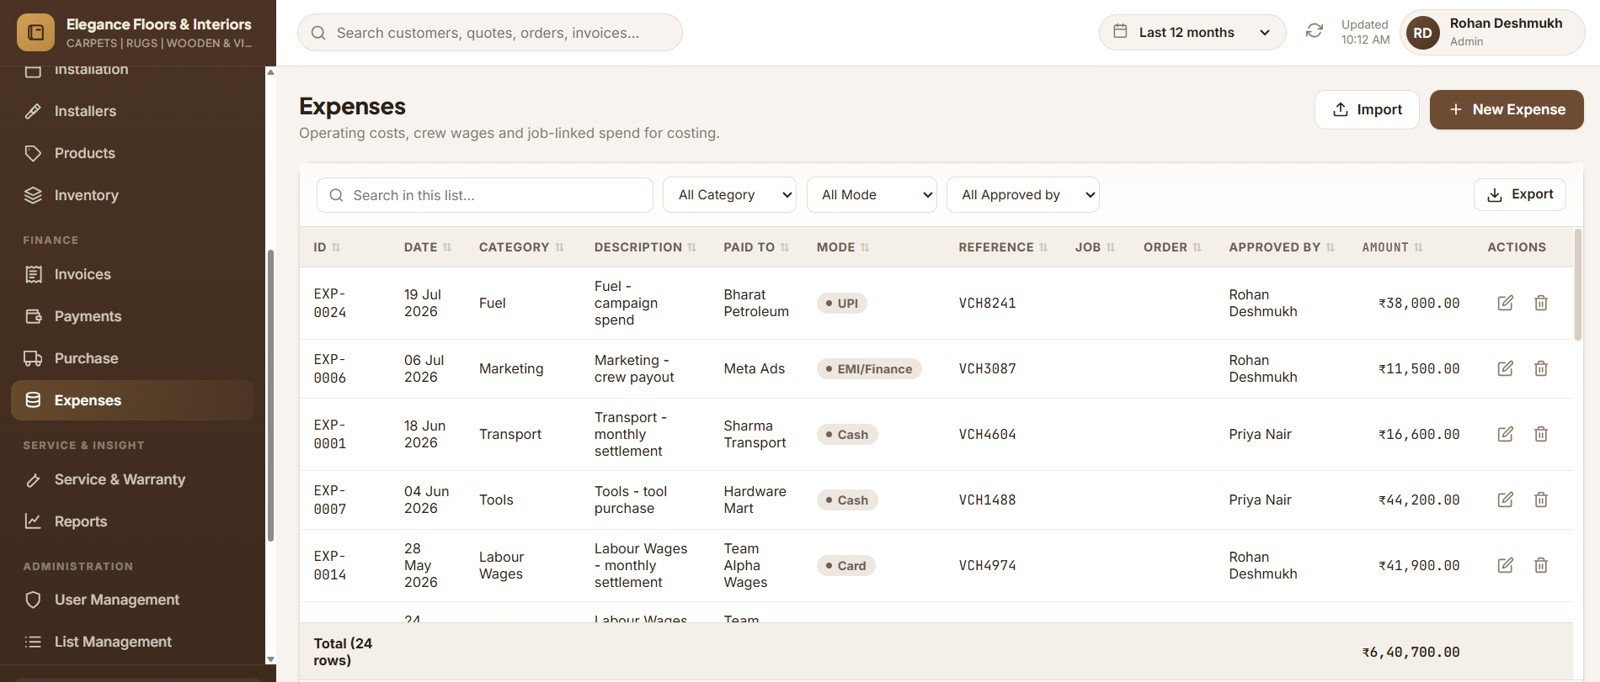The image size is (1600, 682).
Task: Click the New Expense button
Action: 1506,110
